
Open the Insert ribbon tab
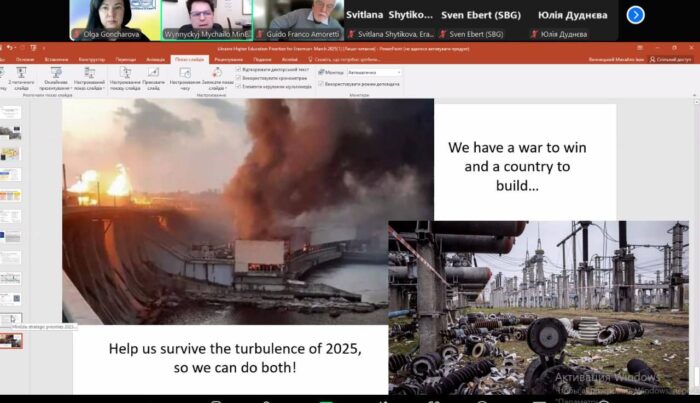click(x=56, y=59)
